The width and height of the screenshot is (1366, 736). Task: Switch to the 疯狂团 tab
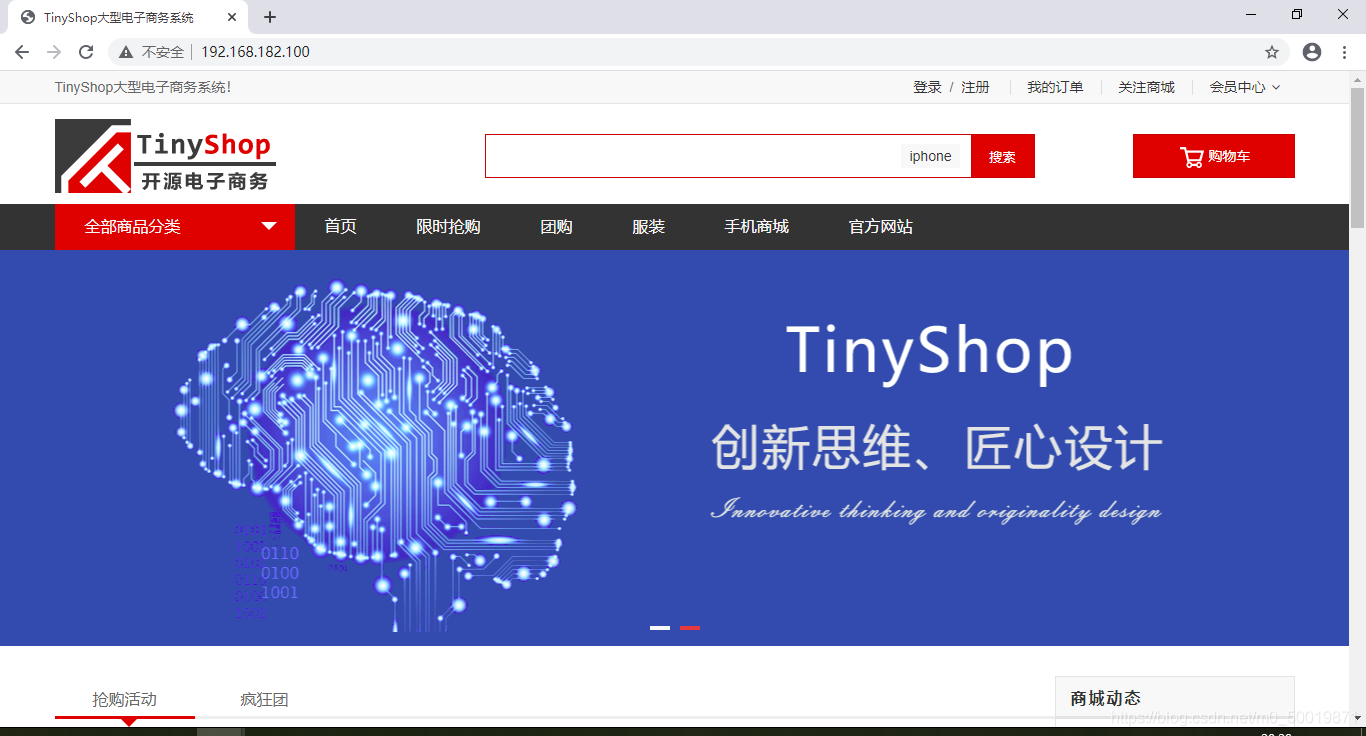(x=264, y=700)
